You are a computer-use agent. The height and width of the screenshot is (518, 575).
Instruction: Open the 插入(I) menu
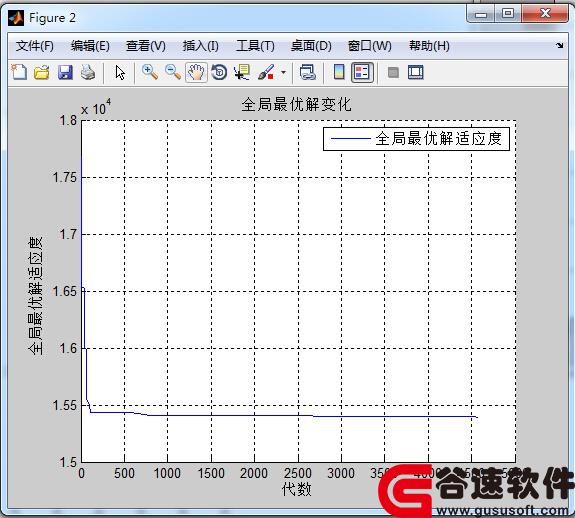coord(201,46)
